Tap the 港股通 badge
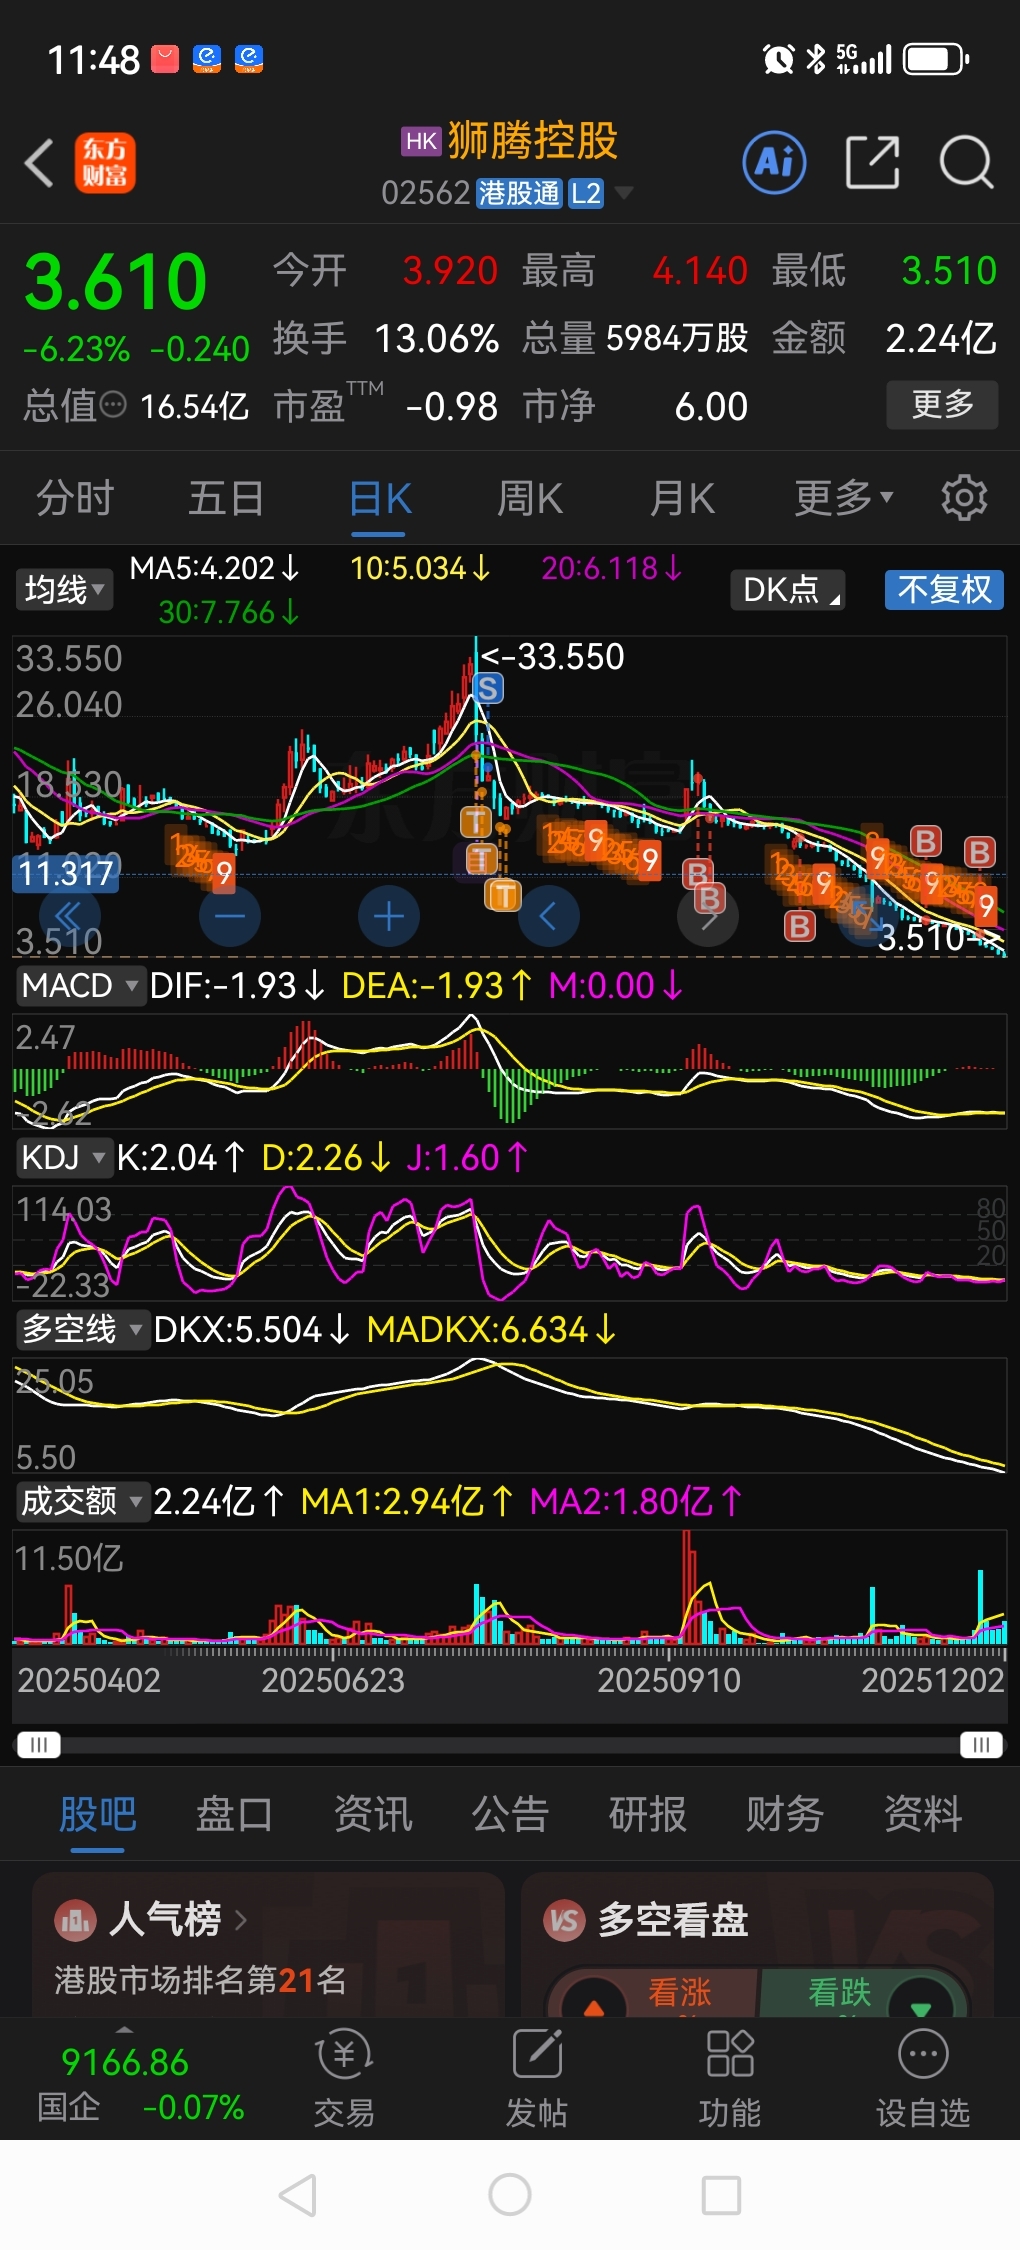The width and height of the screenshot is (1020, 2250). coord(519,193)
